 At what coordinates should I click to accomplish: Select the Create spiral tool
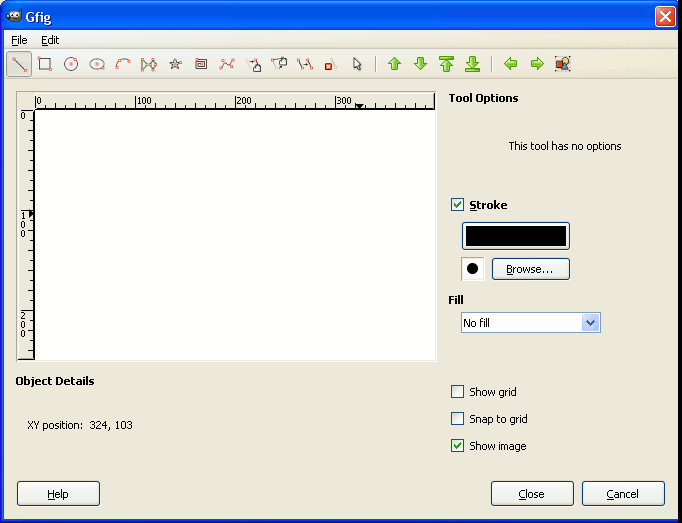point(201,64)
